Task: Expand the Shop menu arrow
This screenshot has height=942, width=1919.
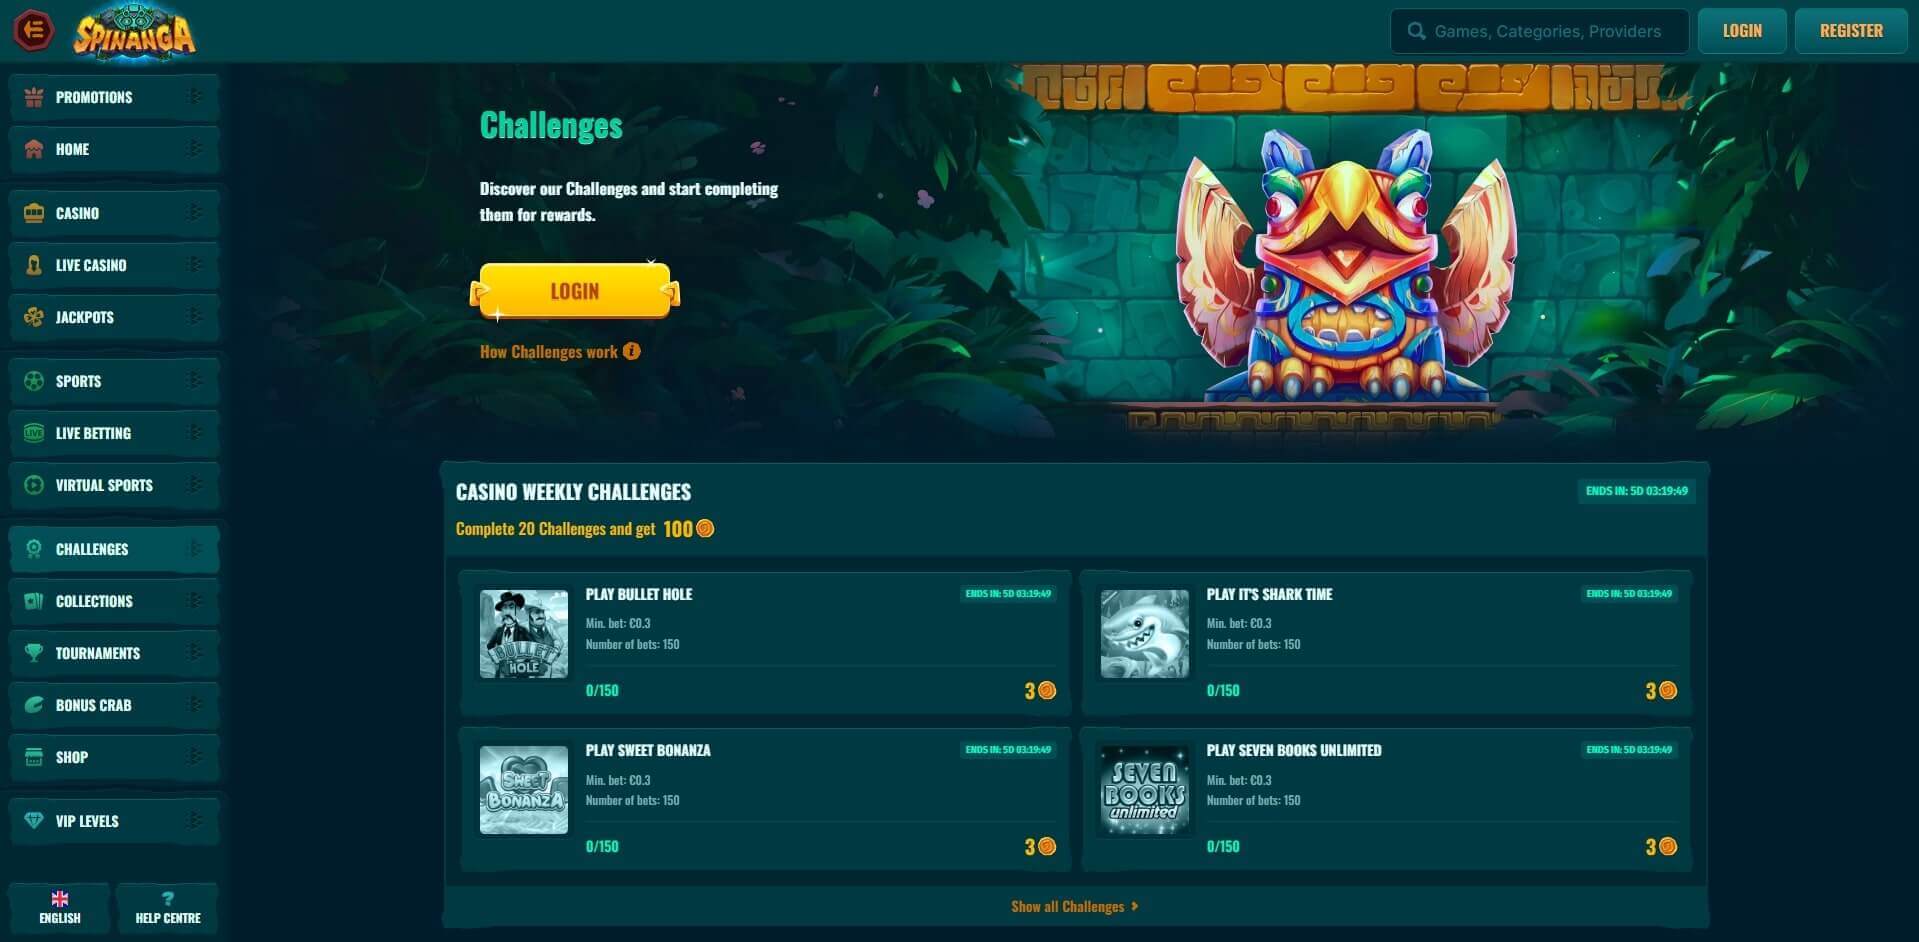Action: click(x=195, y=757)
